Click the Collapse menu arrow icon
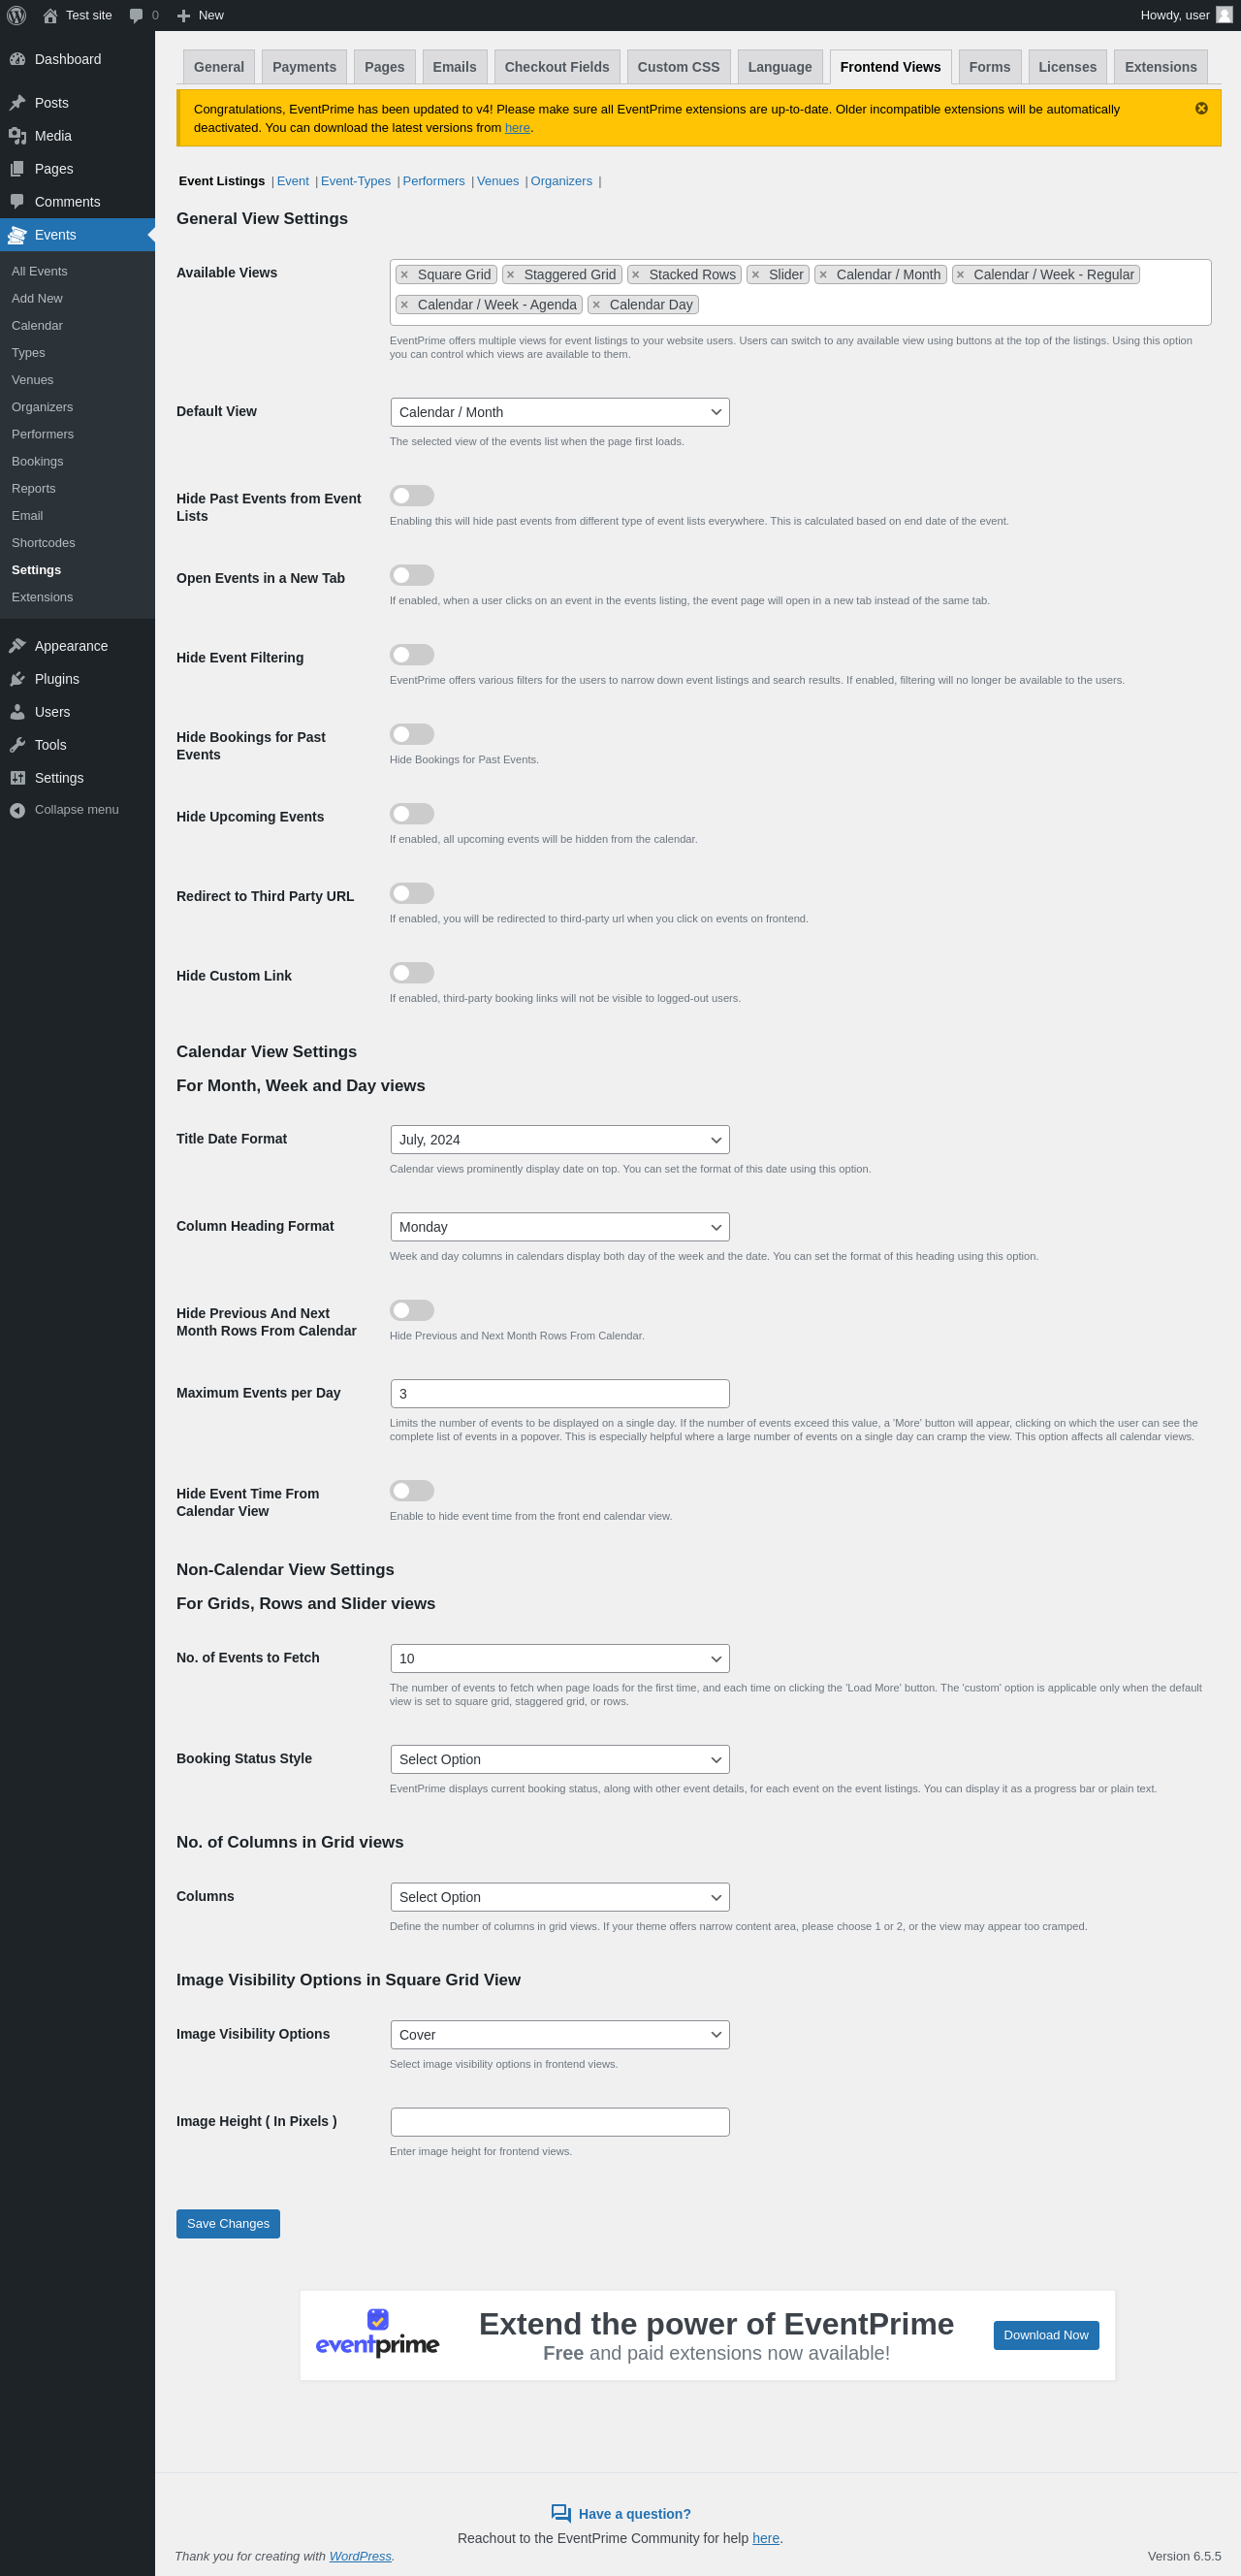The image size is (1241, 2576). click(17, 810)
